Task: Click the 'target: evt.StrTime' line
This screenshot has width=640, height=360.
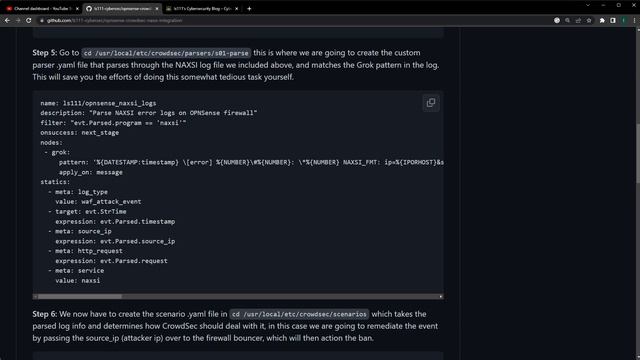Action: [x=87, y=211]
